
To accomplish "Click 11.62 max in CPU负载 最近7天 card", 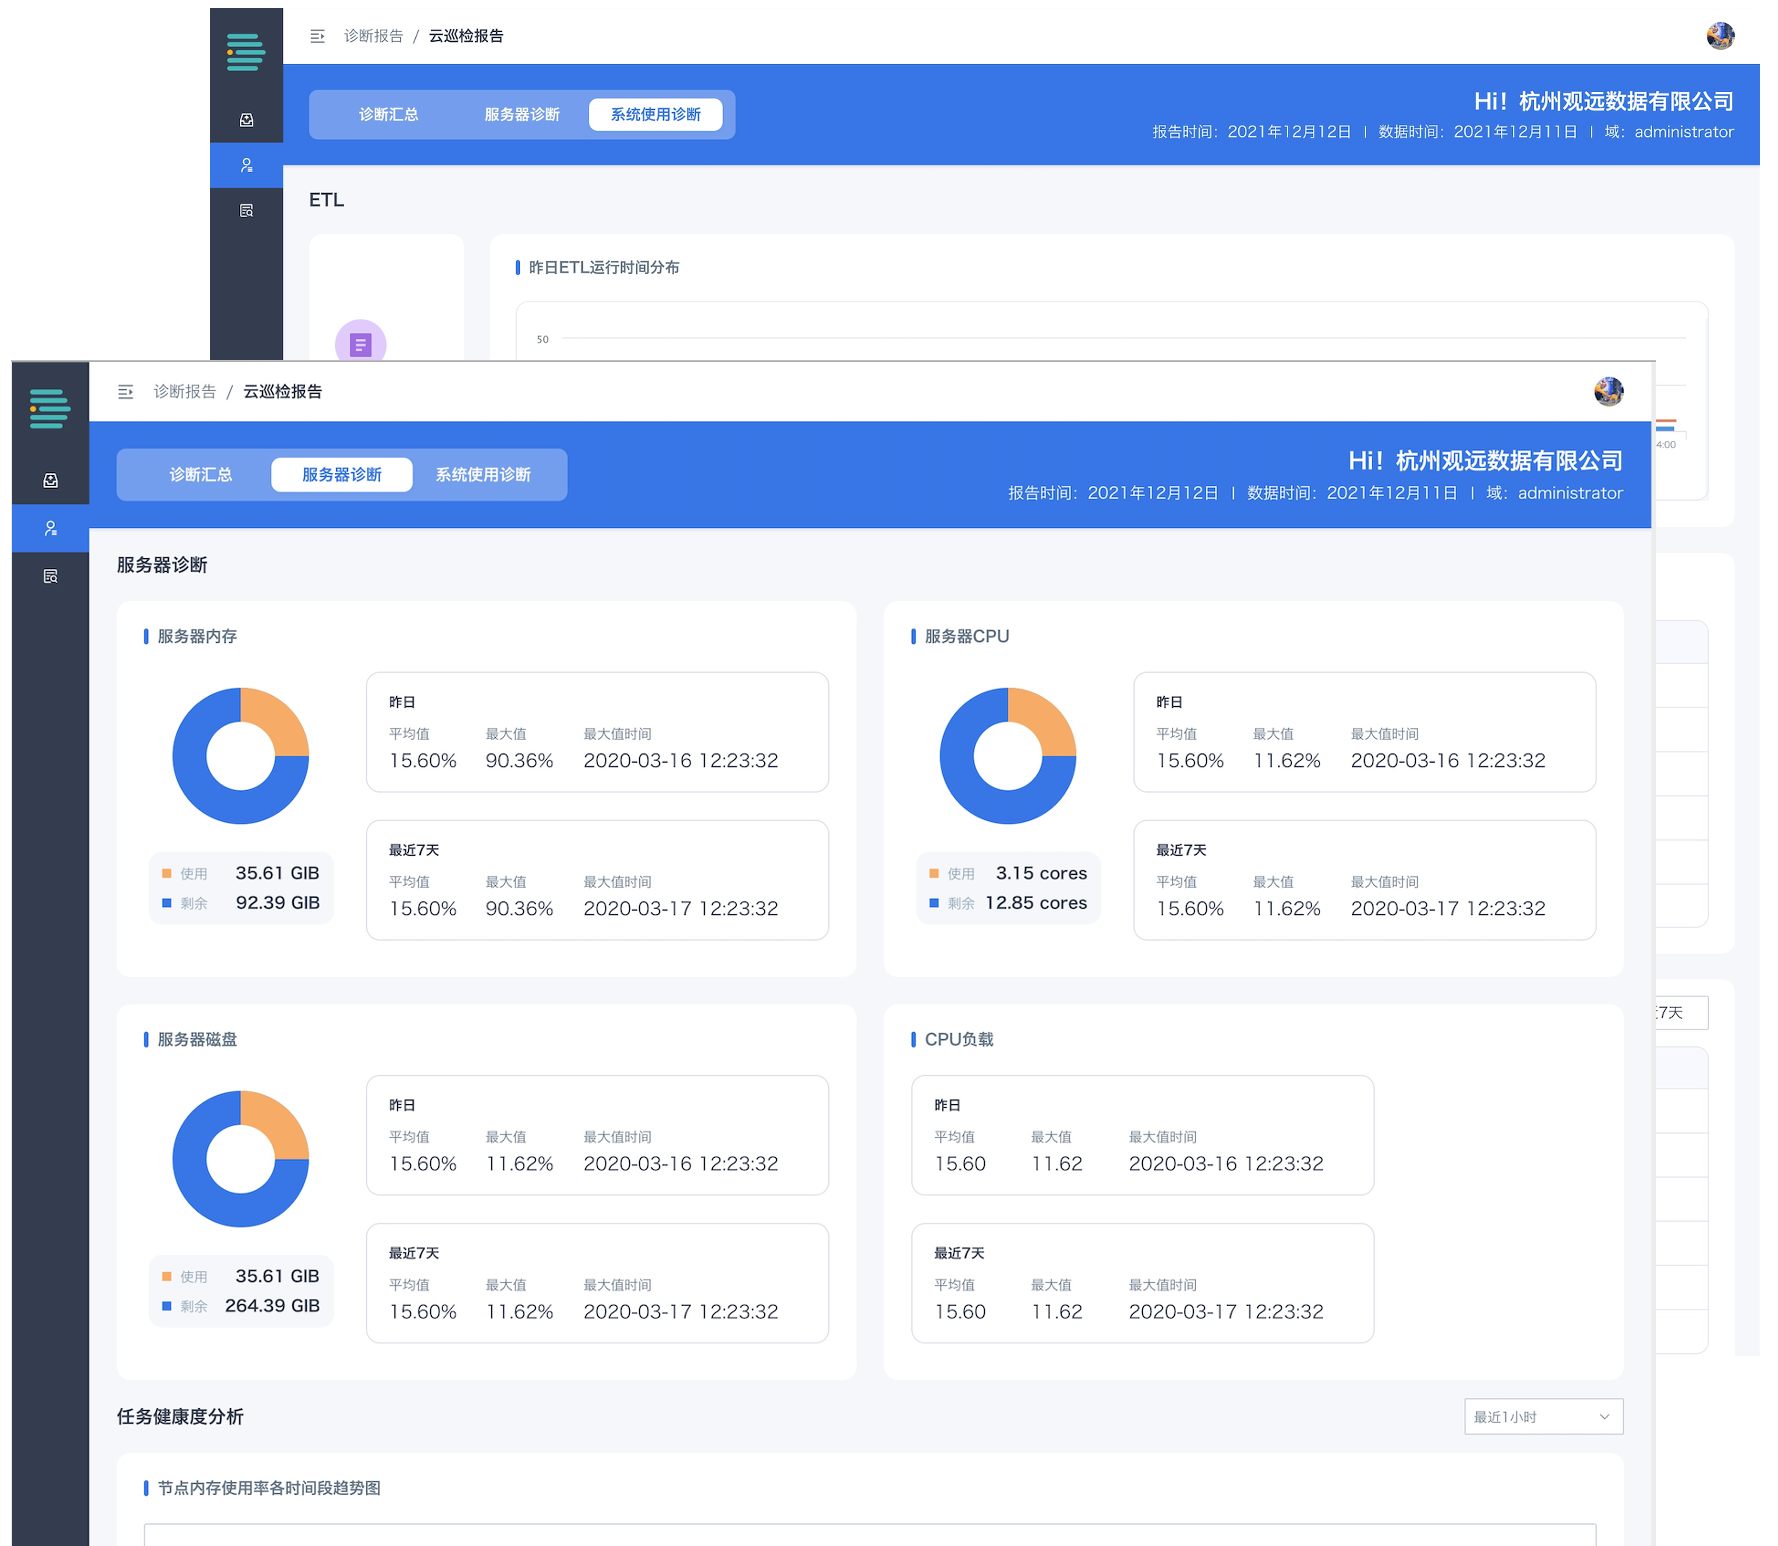I will point(1057,1311).
